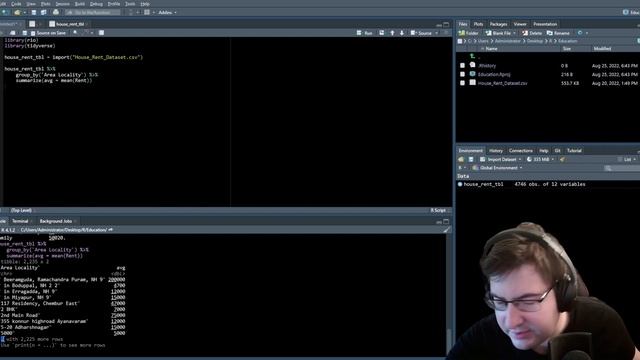Open the View menu
This screenshot has height=360, width=640.
click(31, 4)
